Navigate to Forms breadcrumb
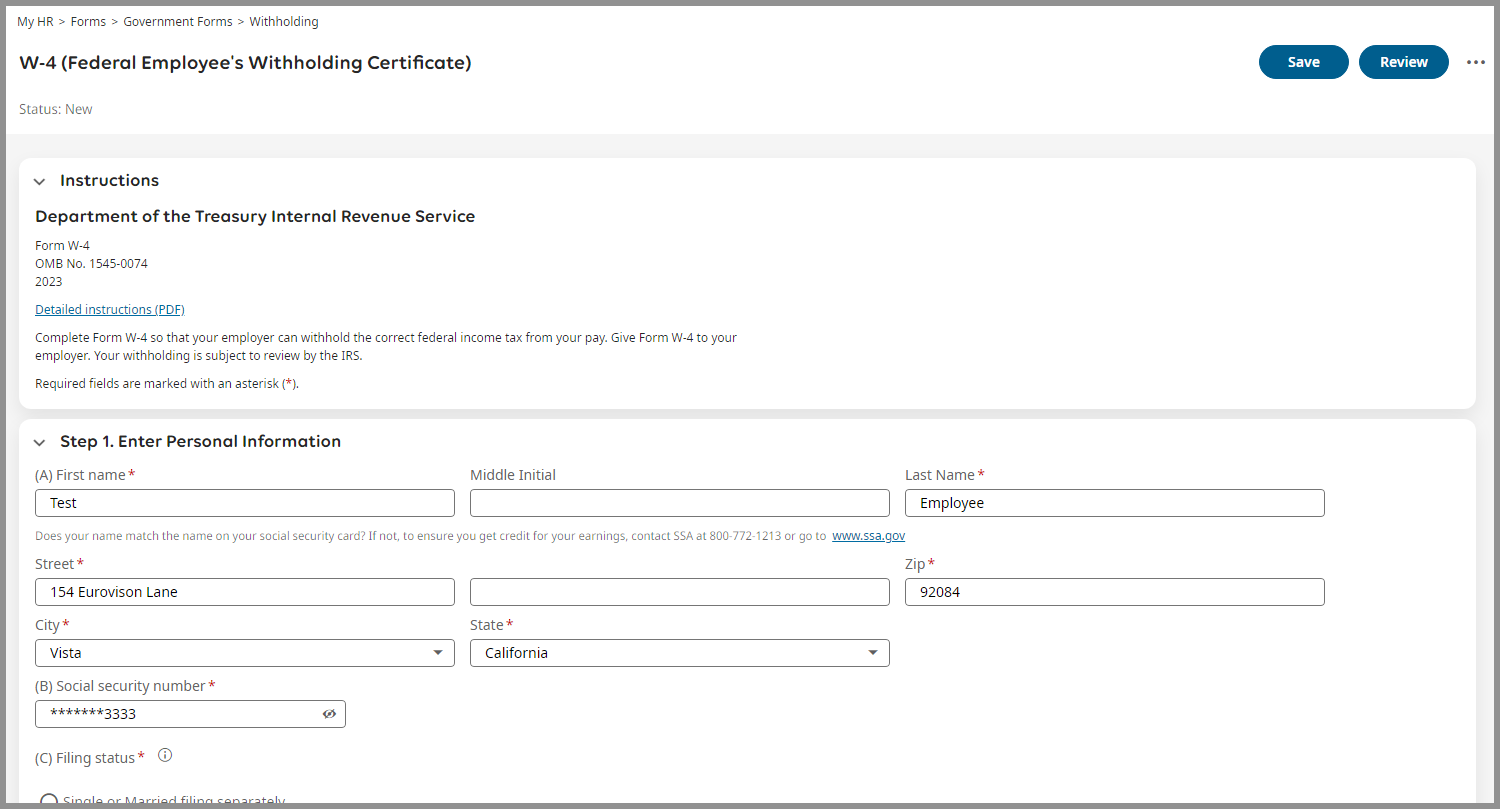This screenshot has height=809, width=1500. (x=88, y=21)
